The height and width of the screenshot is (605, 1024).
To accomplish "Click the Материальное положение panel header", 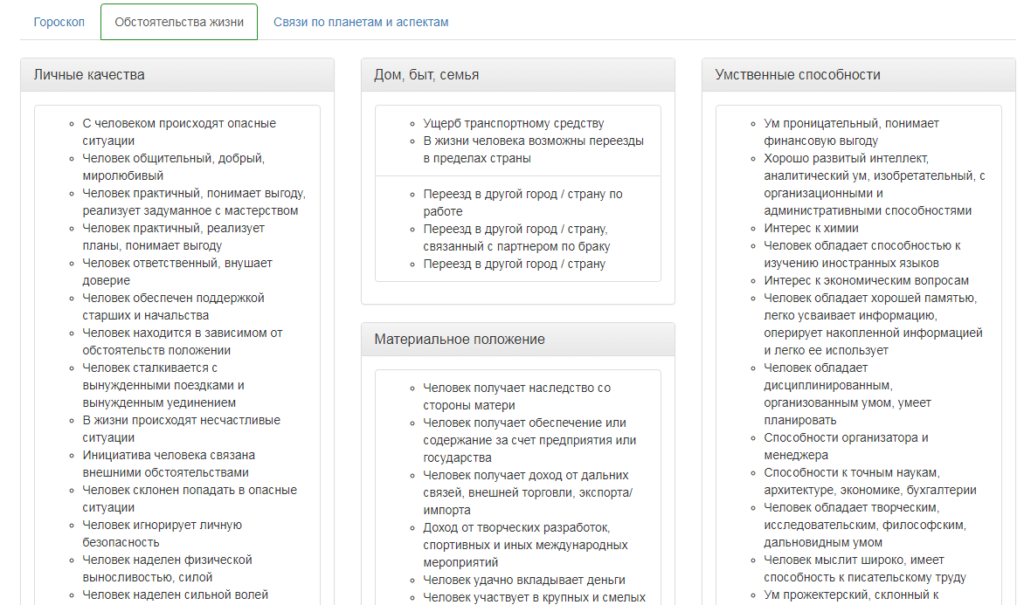I will [x=517, y=340].
